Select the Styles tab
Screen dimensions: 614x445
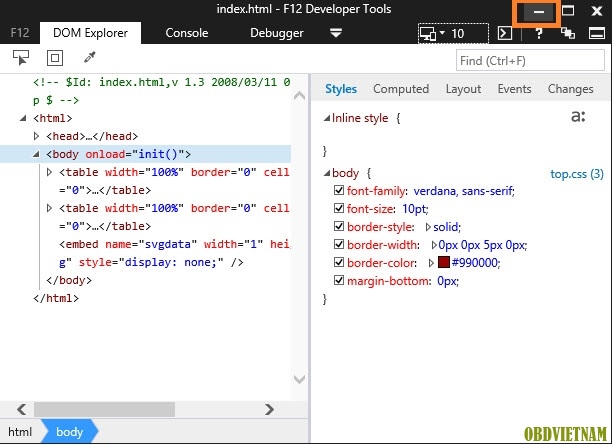point(341,89)
